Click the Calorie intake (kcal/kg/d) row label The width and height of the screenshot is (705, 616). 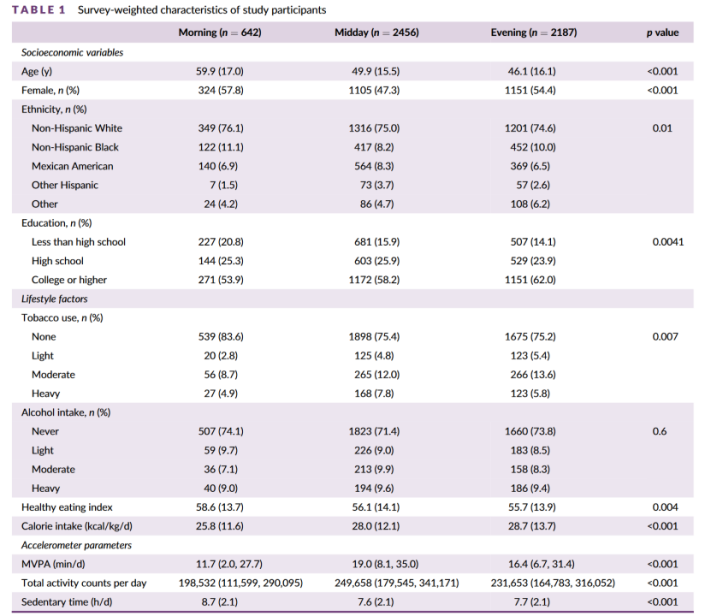(x=77, y=526)
